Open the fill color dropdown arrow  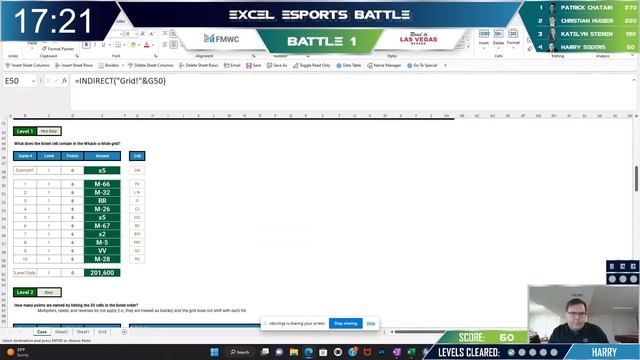tap(140, 45)
